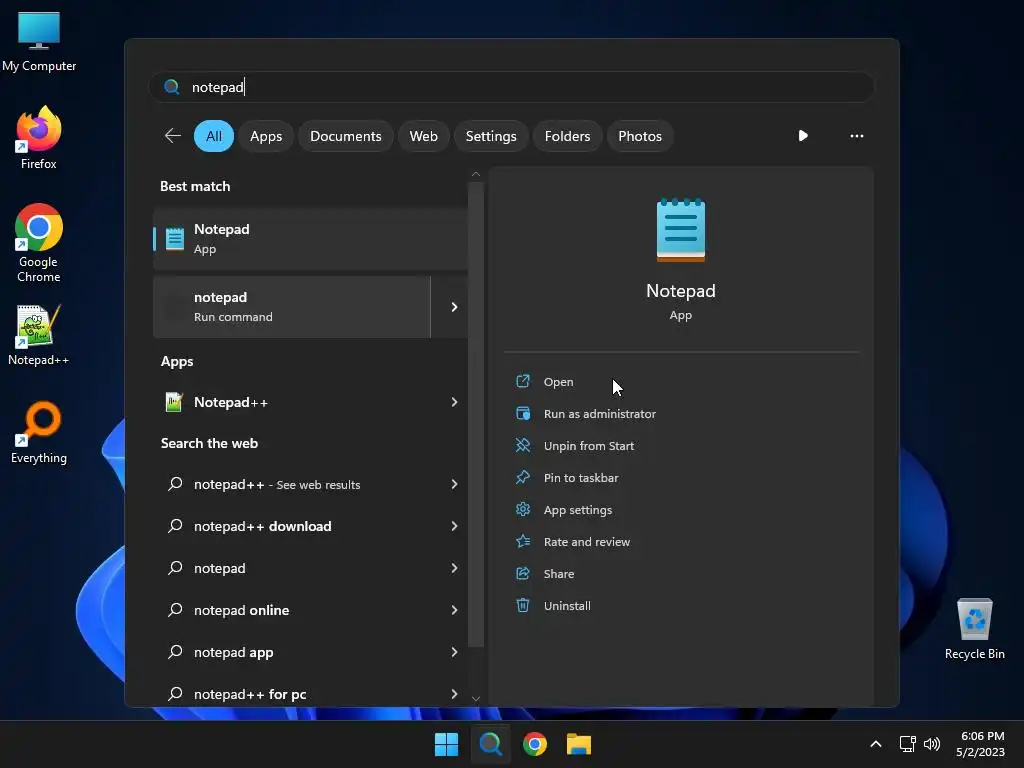Screen dimensions: 1024x768
Task: Open the clock and date in the taskbar
Action: coord(980,744)
